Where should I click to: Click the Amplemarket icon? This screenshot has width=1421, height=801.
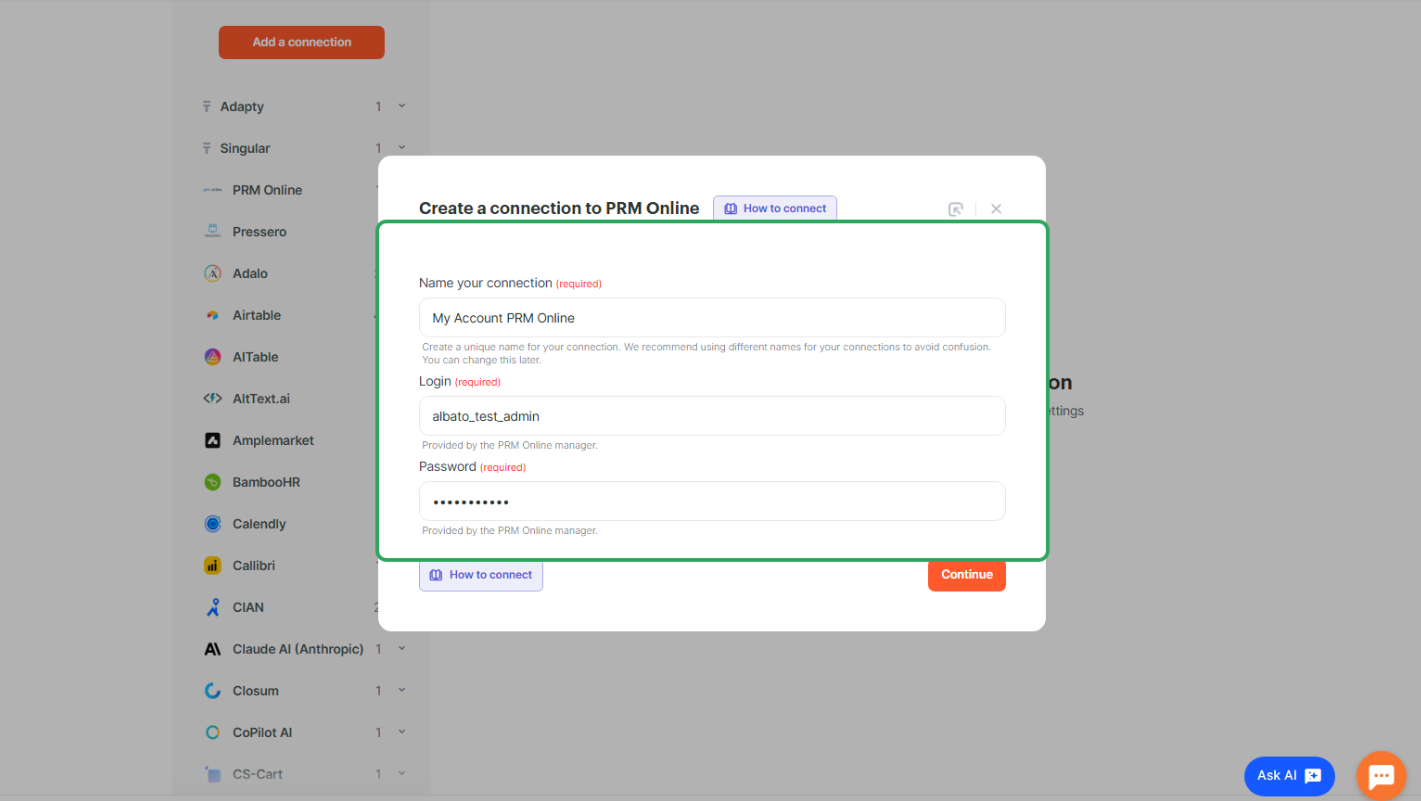click(x=212, y=440)
